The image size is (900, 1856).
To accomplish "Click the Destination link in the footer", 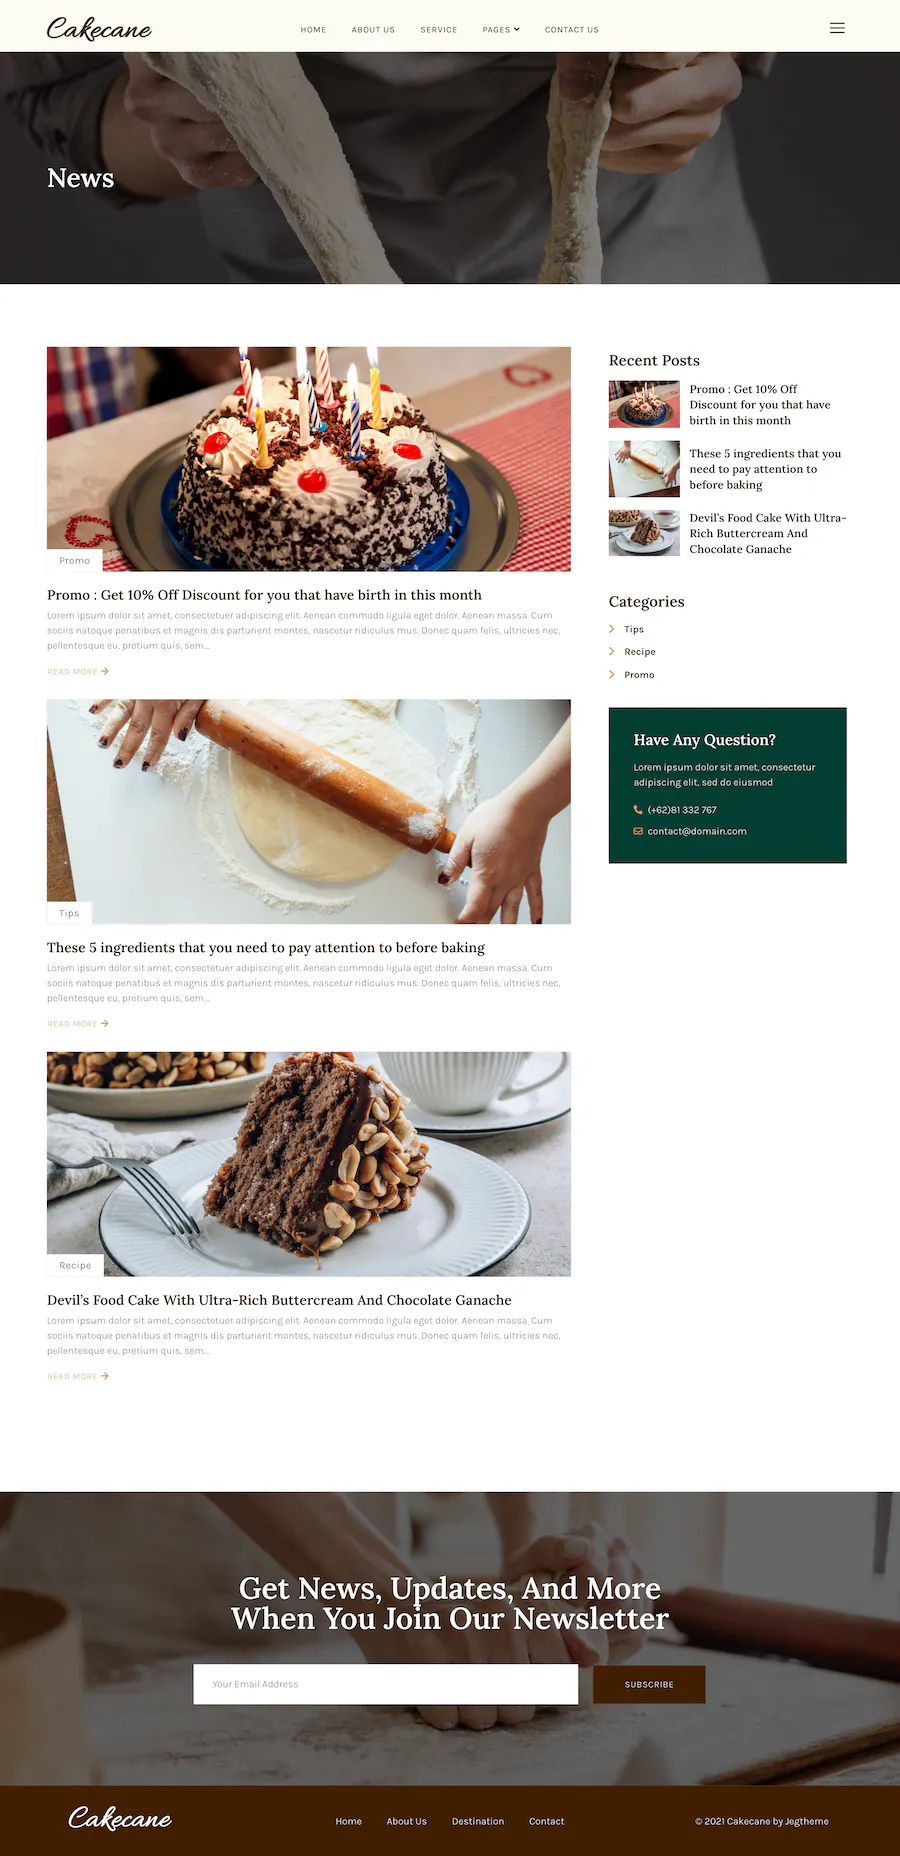I will tap(478, 1821).
